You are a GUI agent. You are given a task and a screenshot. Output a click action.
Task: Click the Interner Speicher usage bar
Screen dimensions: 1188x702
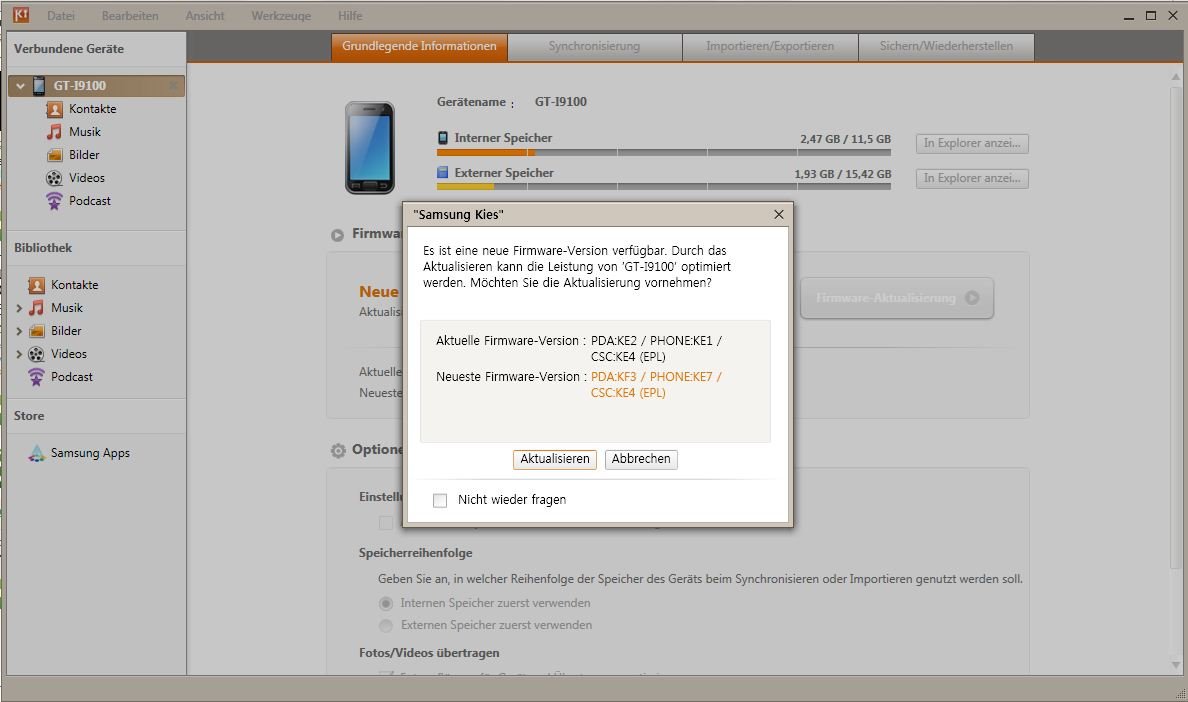point(664,152)
